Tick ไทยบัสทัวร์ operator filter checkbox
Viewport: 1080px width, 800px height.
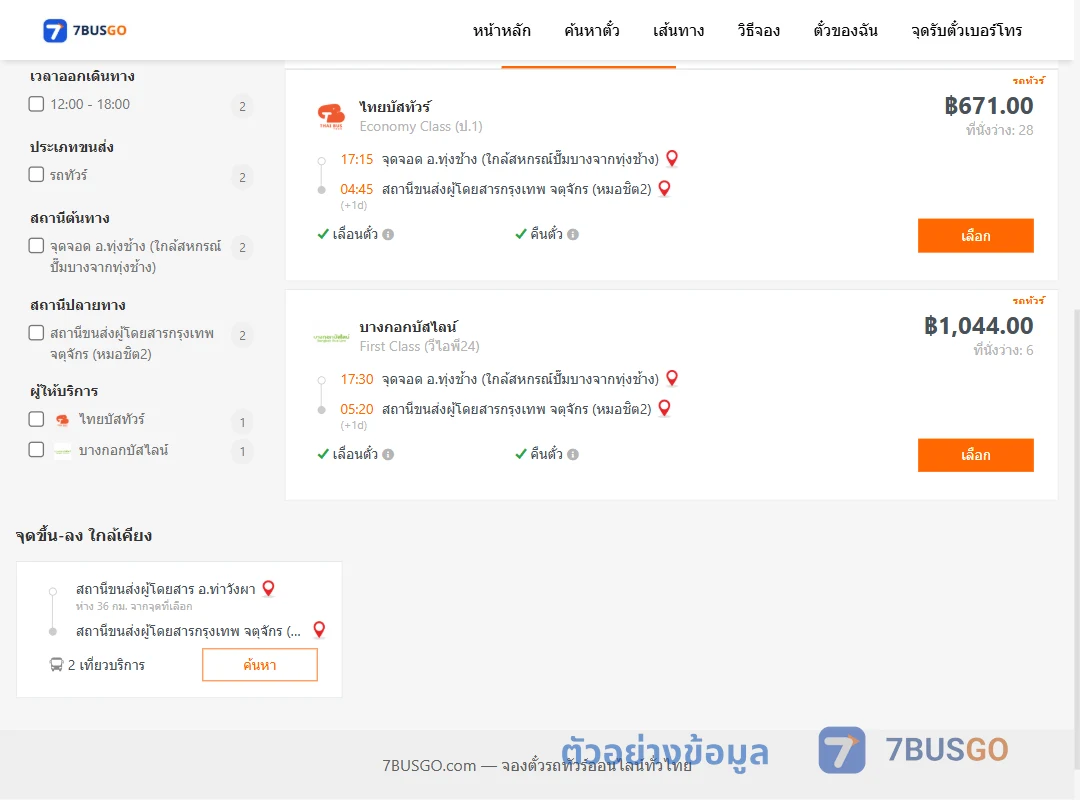37,419
